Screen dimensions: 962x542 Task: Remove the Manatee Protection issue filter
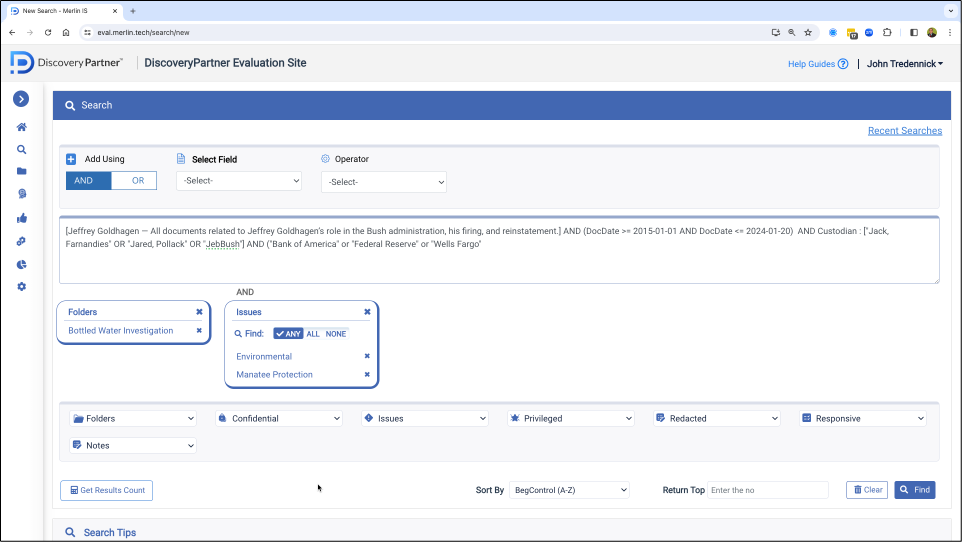click(367, 375)
